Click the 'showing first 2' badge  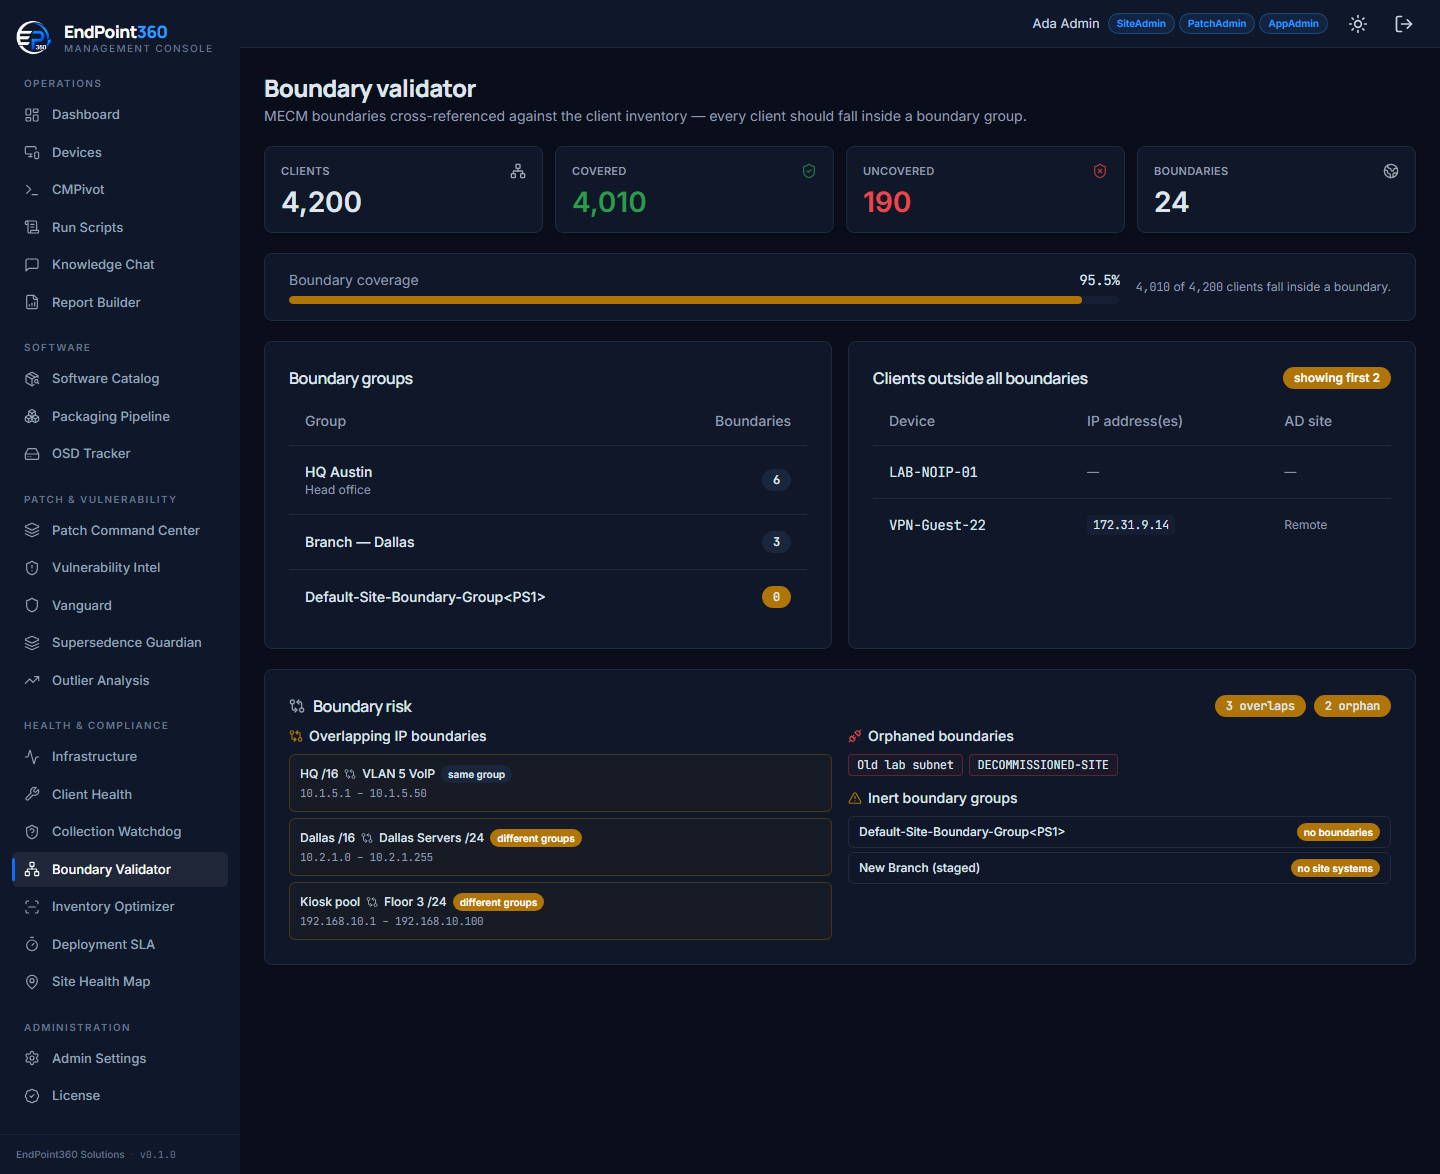1336,378
